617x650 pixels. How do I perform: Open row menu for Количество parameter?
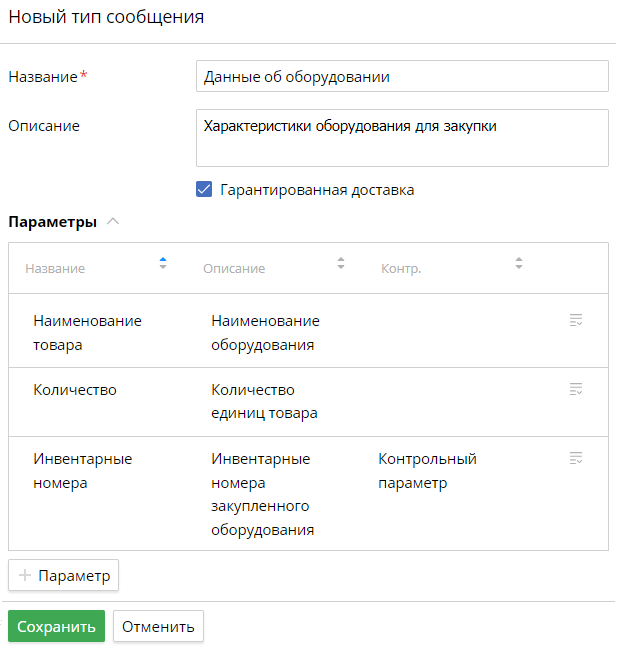pos(576,389)
